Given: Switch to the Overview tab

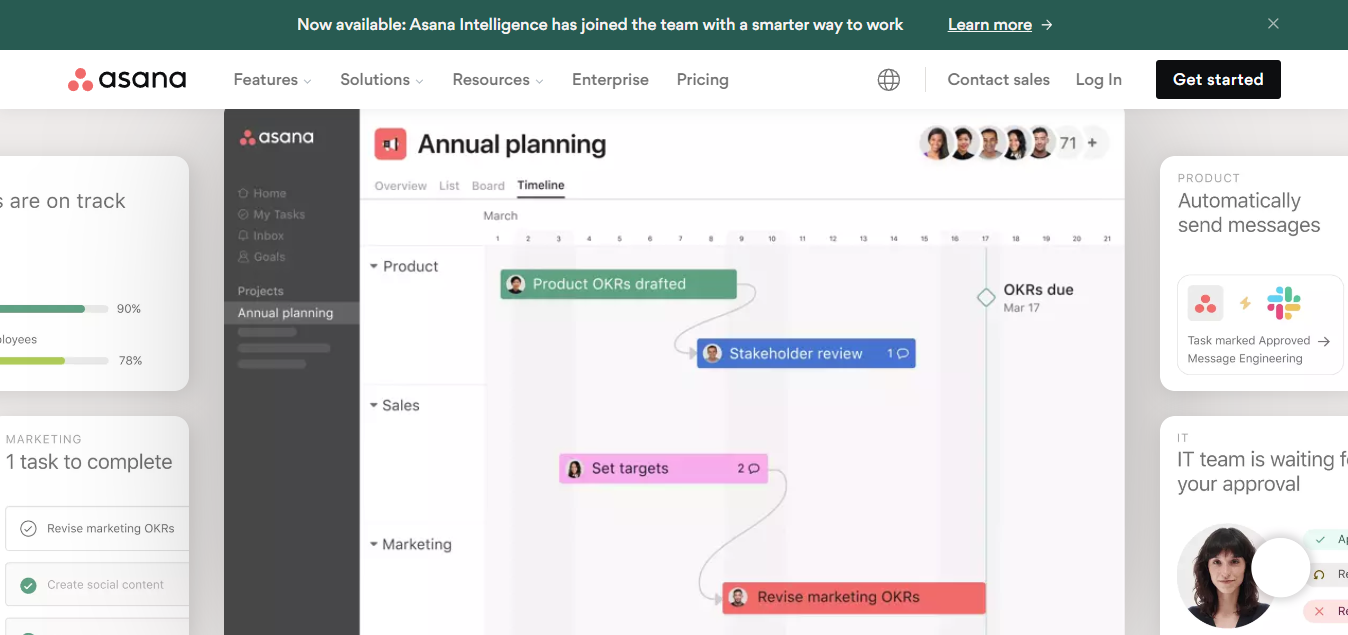Looking at the screenshot, I should click(400, 186).
